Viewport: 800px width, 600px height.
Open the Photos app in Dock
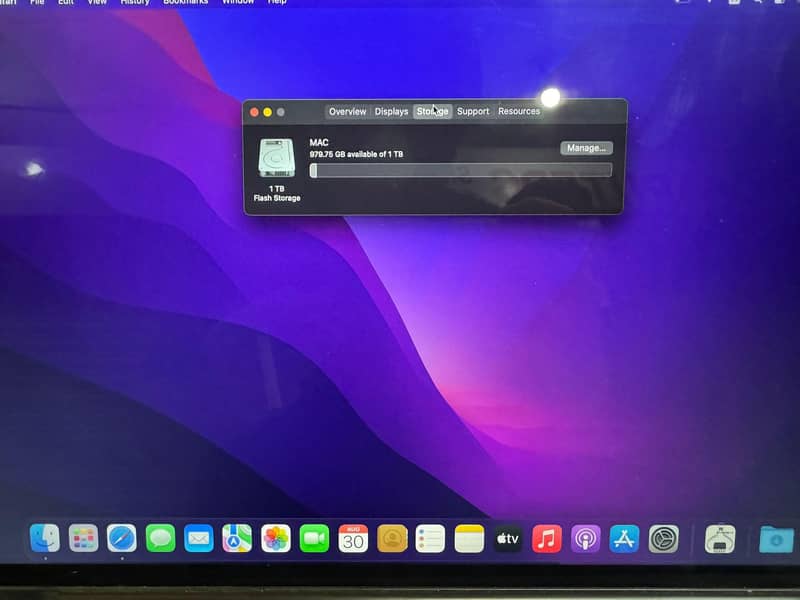click(x=276, y=538)
